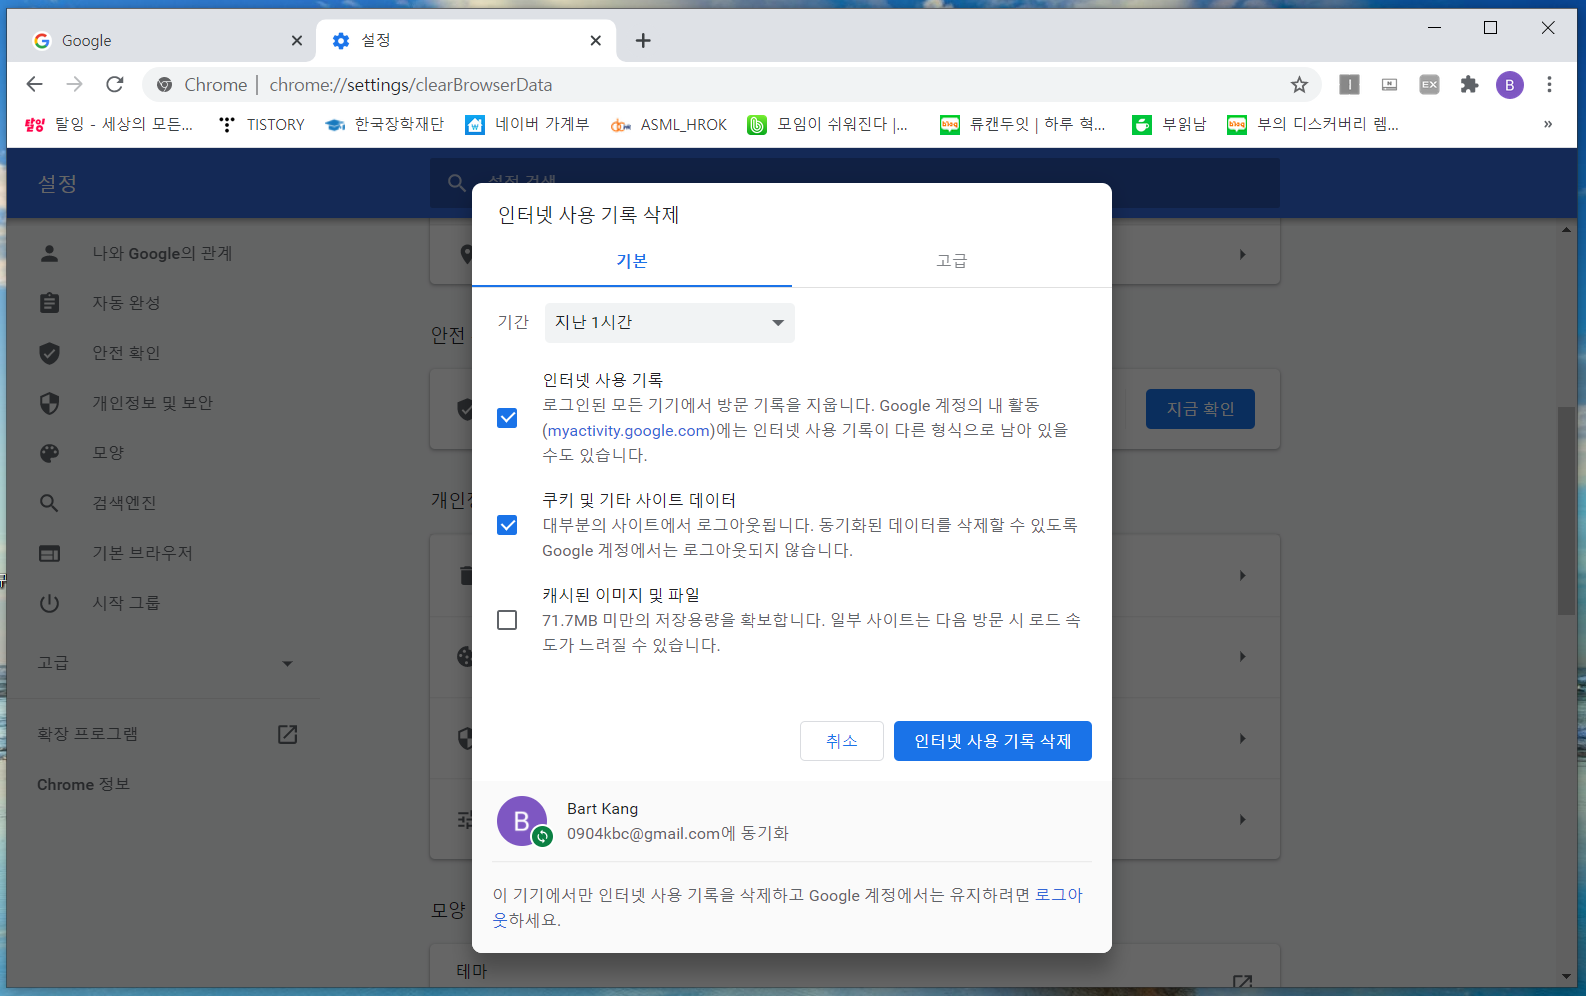
Task: Open the purple B profile avatar in toolbar
Action: (1510, 85)
